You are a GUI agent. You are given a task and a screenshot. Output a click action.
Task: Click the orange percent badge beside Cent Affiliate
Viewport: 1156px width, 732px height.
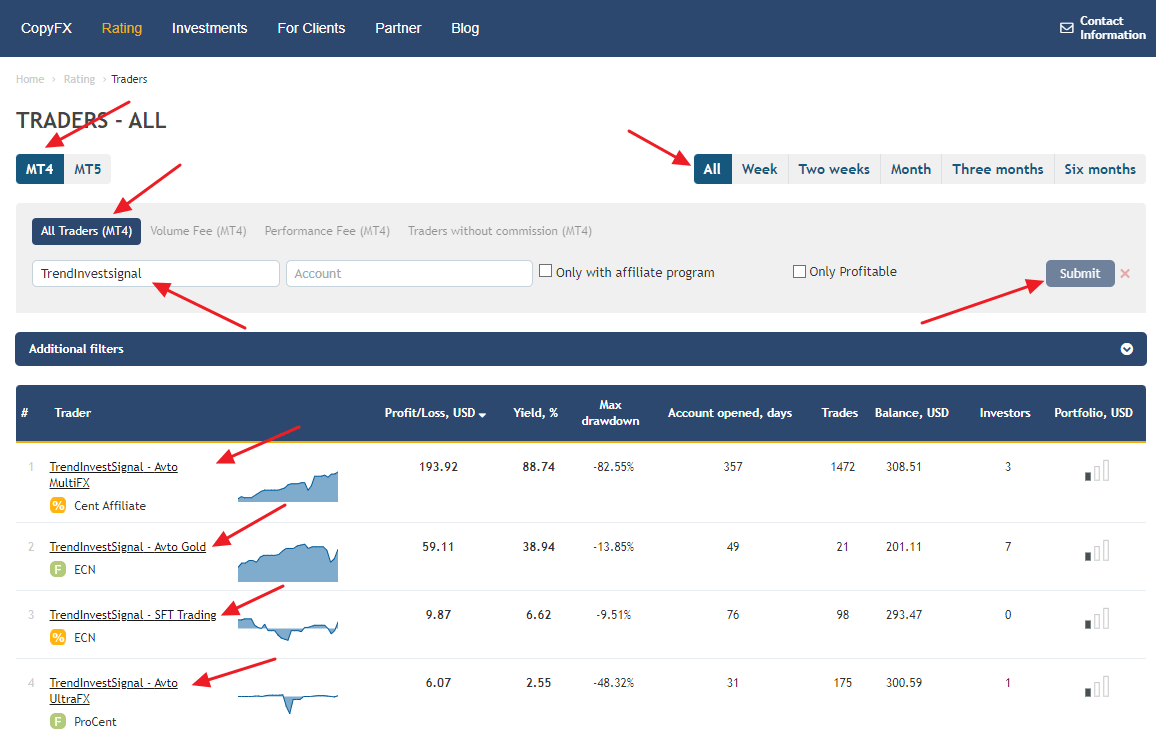[x=58, y=506]
